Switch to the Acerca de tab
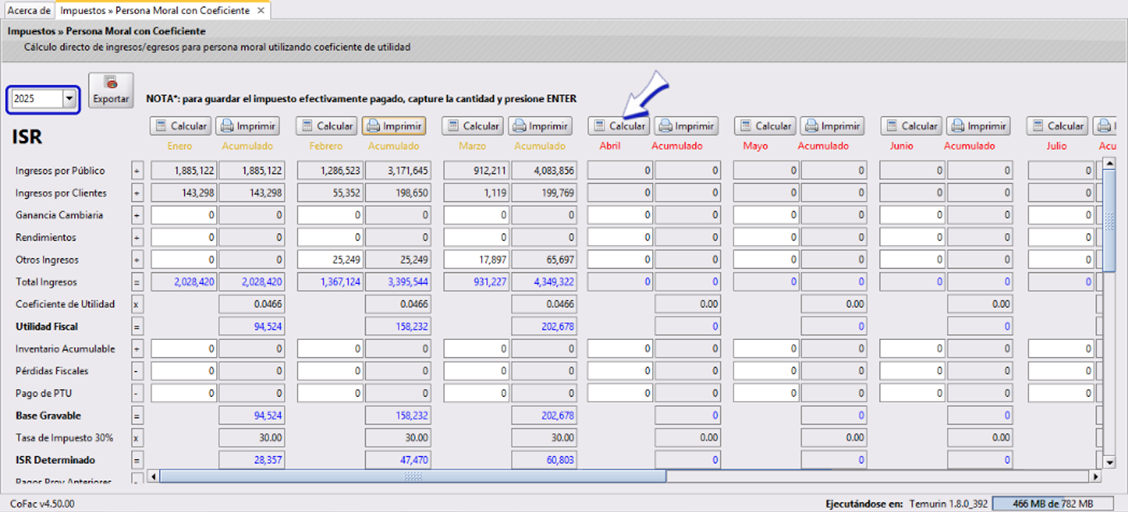The image size is (1128, 512). (28, 10)
